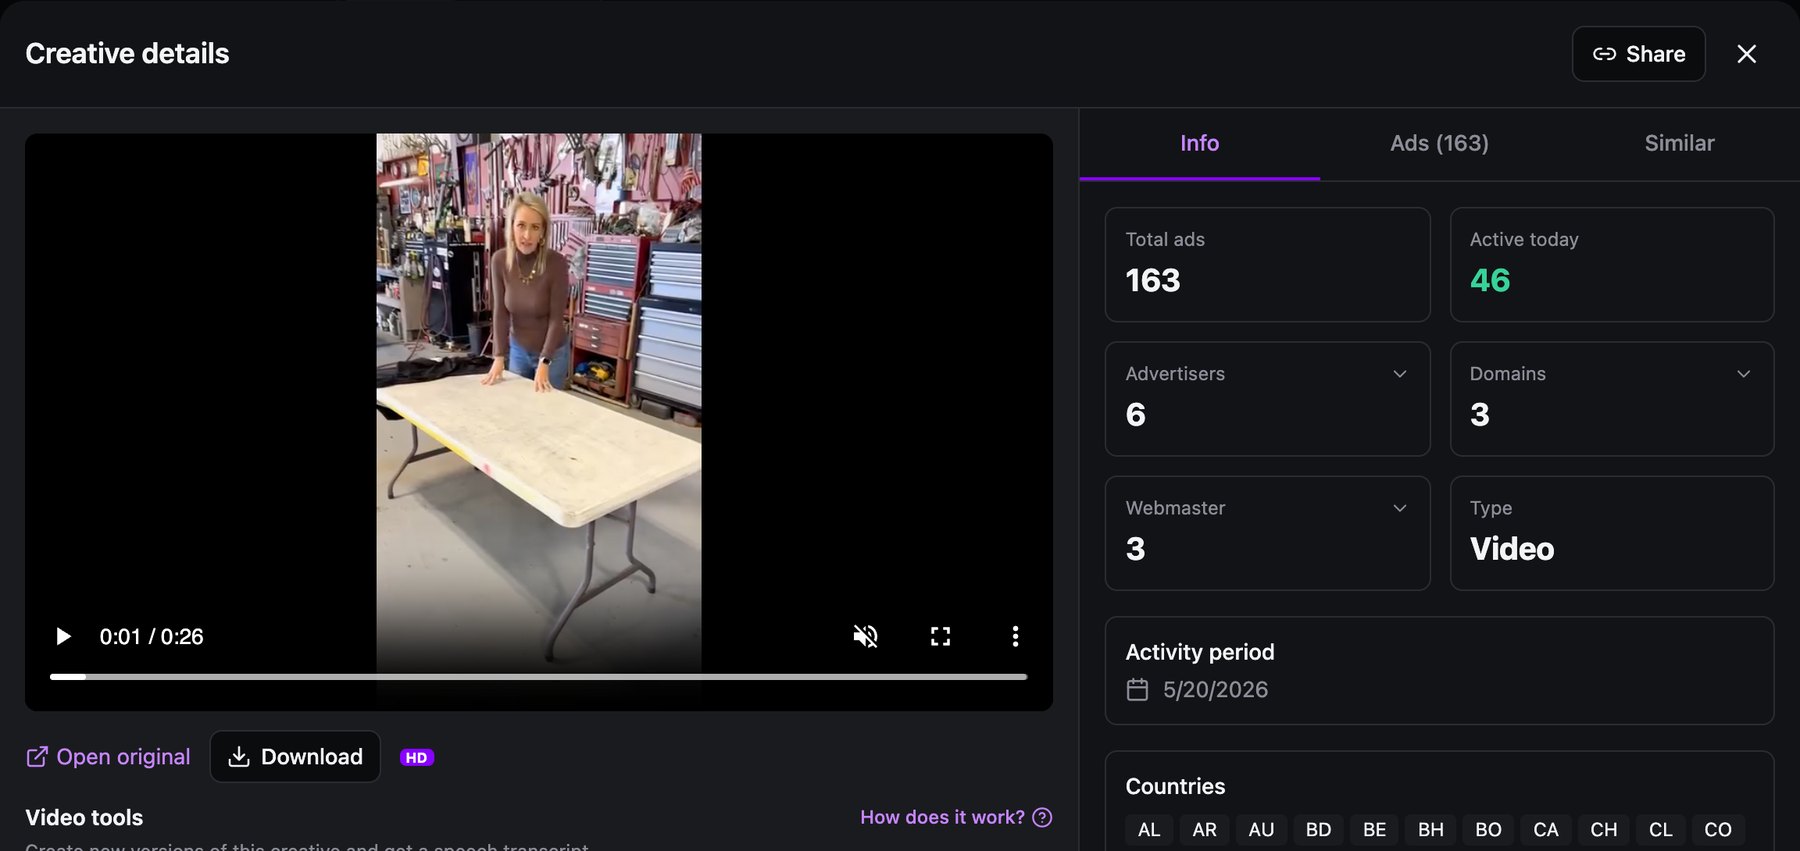Select the CL country tag

(1661, 830)
